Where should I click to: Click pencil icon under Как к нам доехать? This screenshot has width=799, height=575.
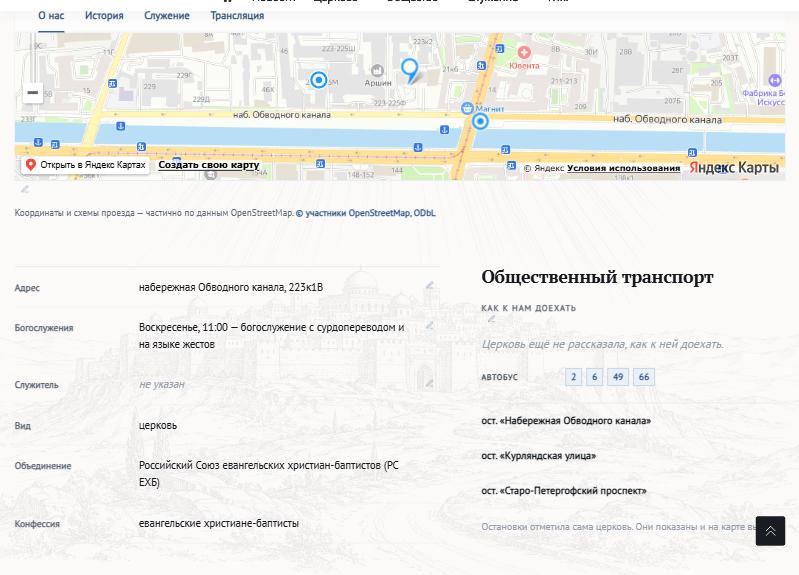pyautogui.click(x=491, y=319)
